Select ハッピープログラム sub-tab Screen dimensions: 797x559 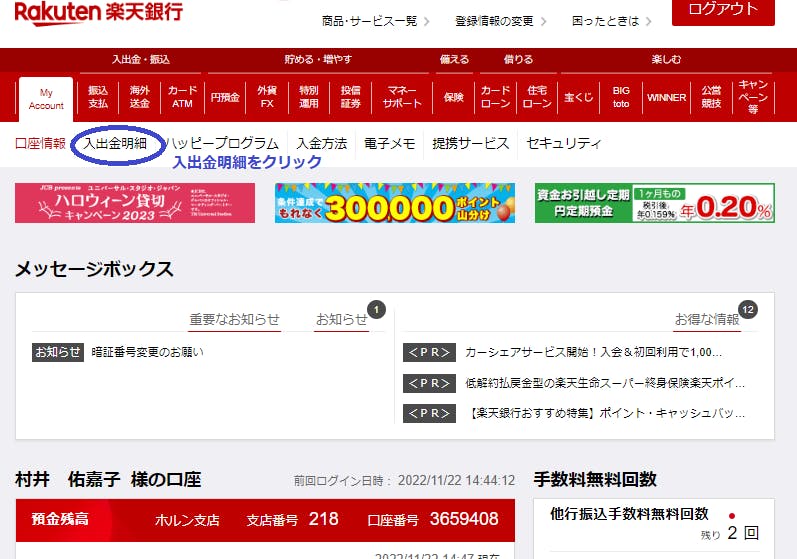click(x=222, y=143)
